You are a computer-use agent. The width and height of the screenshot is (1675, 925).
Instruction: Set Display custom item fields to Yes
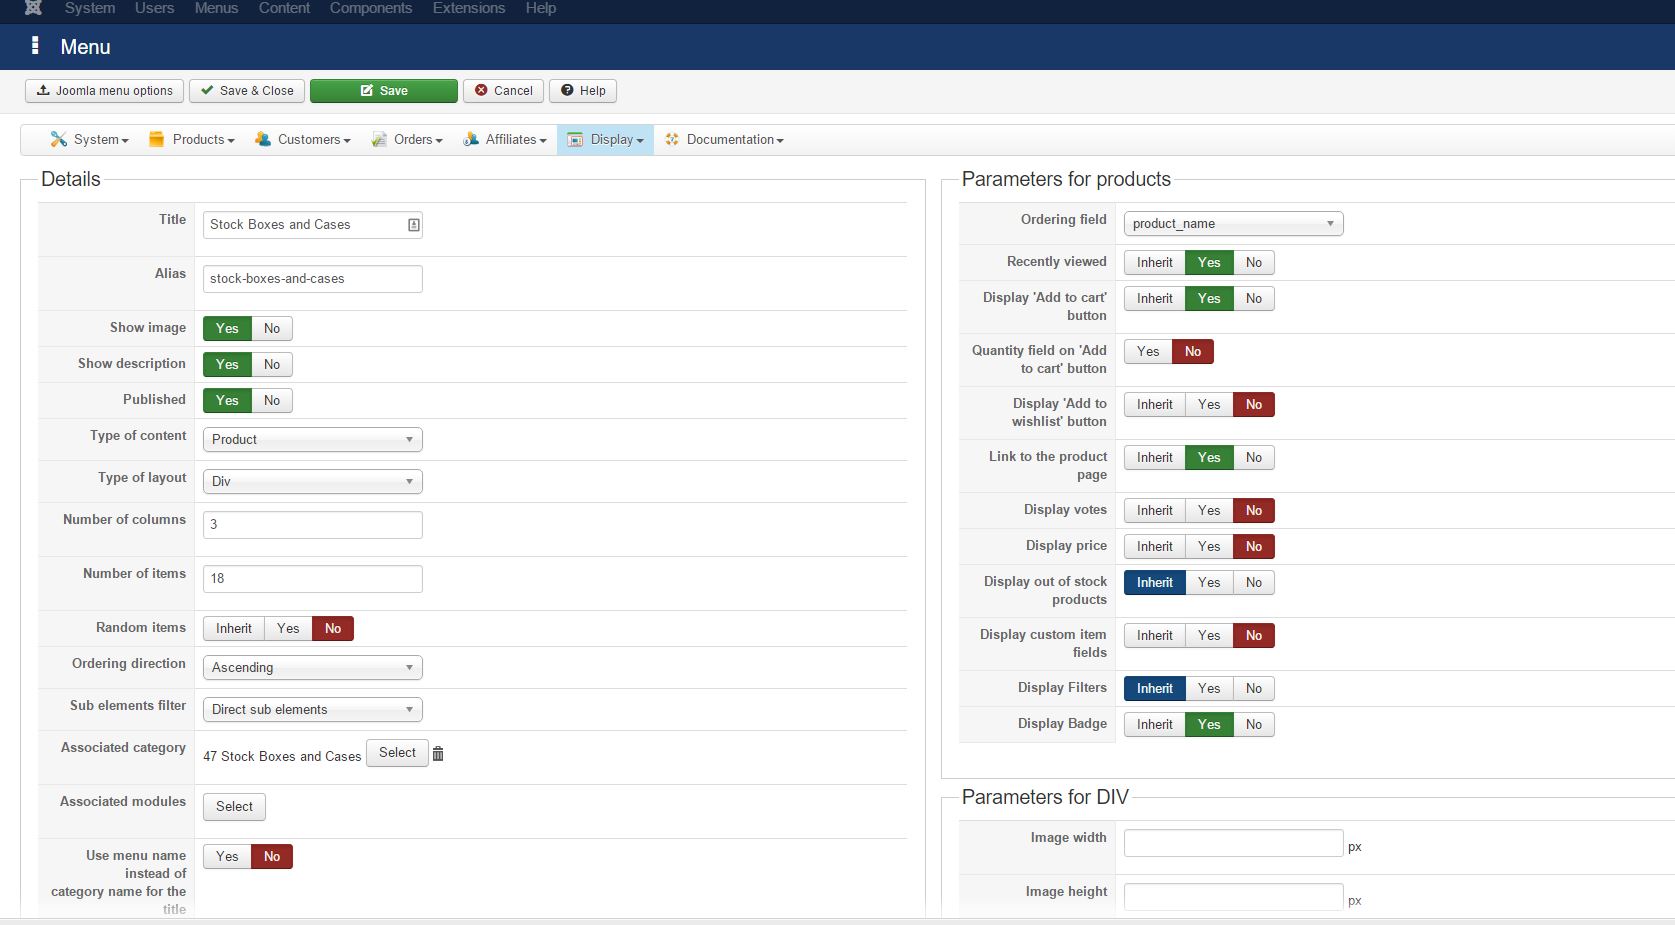pos(1209,635)
